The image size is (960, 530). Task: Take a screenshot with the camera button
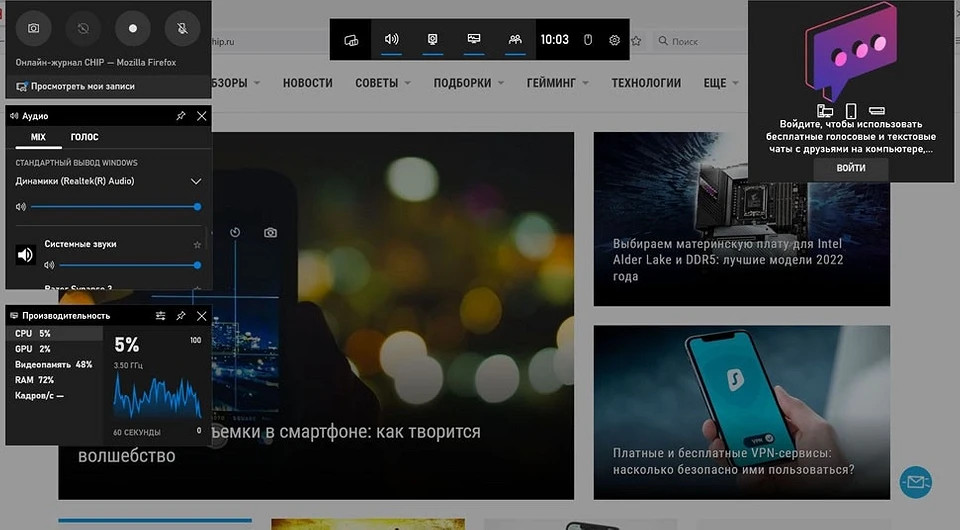(33, 28)
